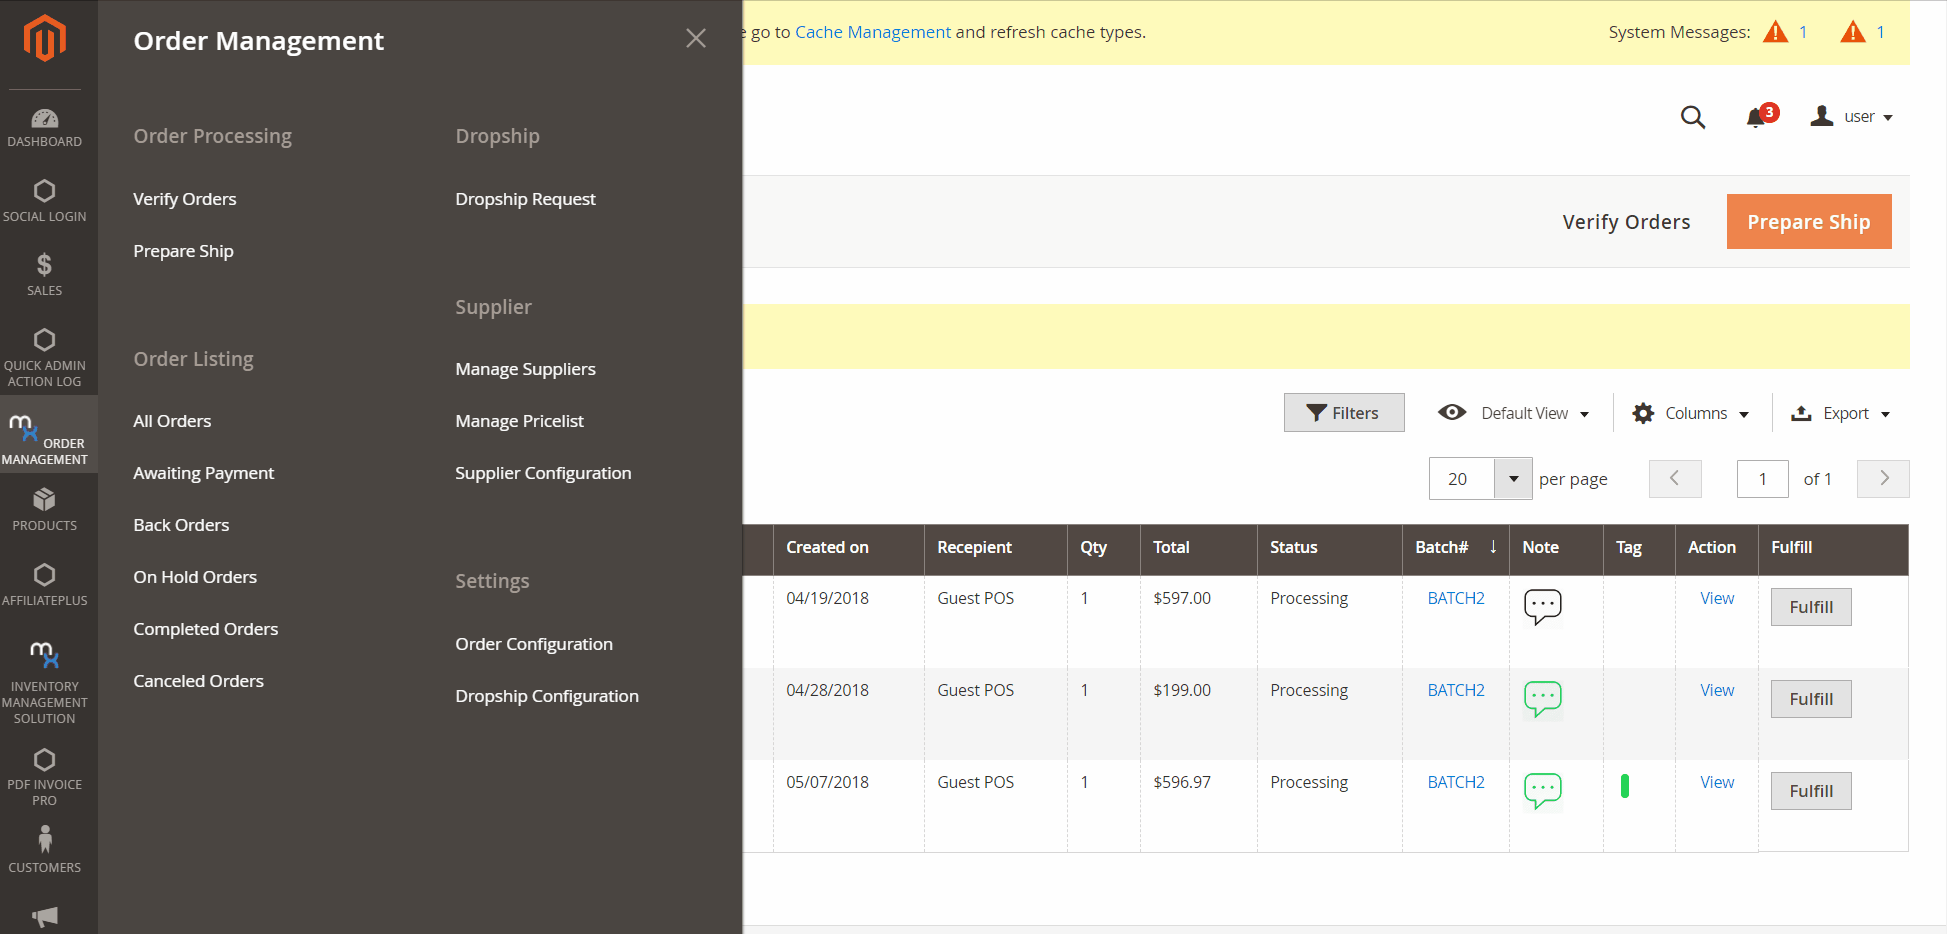Open Canceled Orders menu entry
This screenshot has height=934, width=1947.
[198, 681]
